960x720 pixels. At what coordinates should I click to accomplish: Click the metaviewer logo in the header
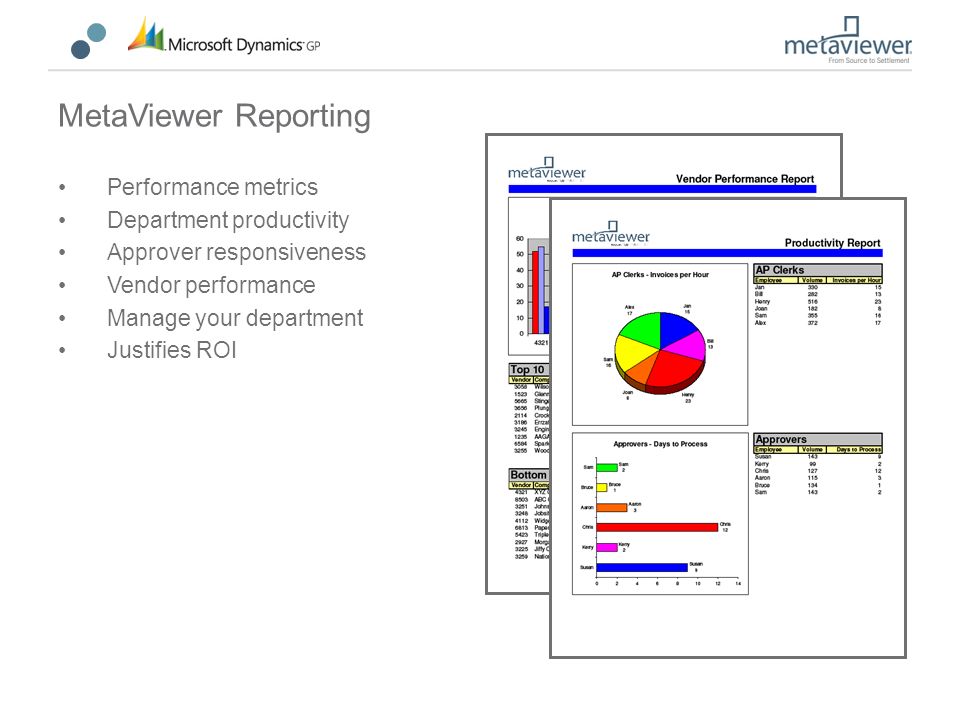point(847,40)
